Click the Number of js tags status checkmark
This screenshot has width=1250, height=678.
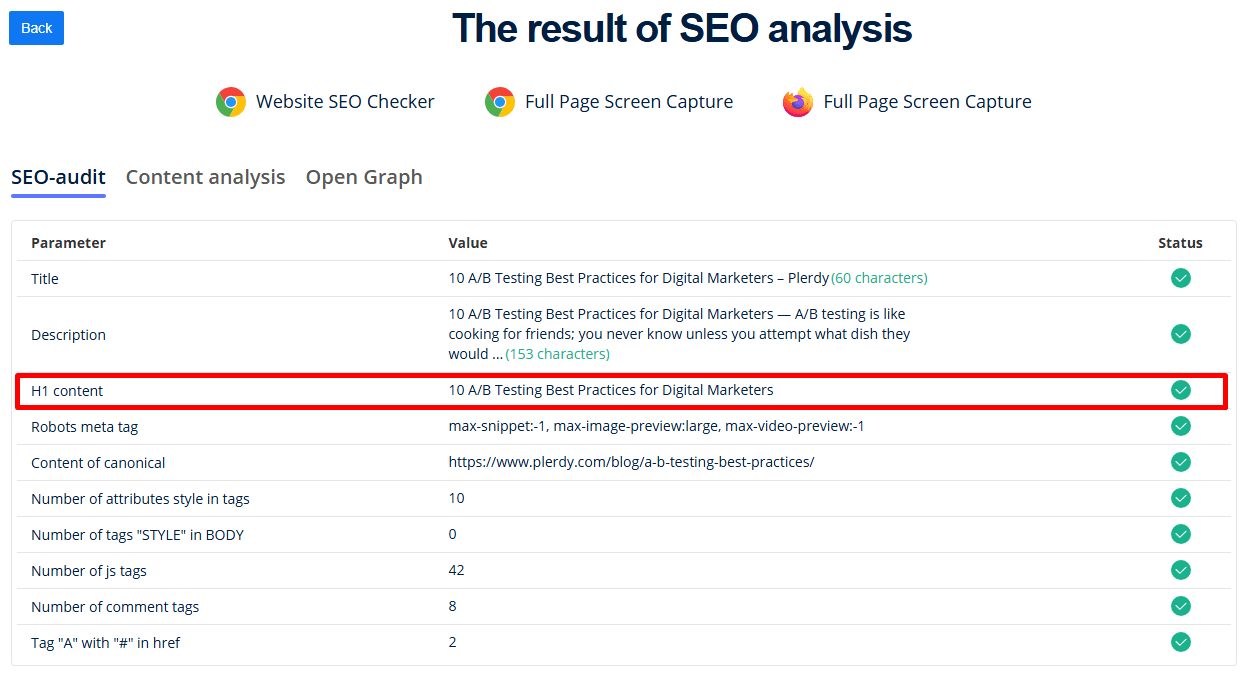(1181, 570)
